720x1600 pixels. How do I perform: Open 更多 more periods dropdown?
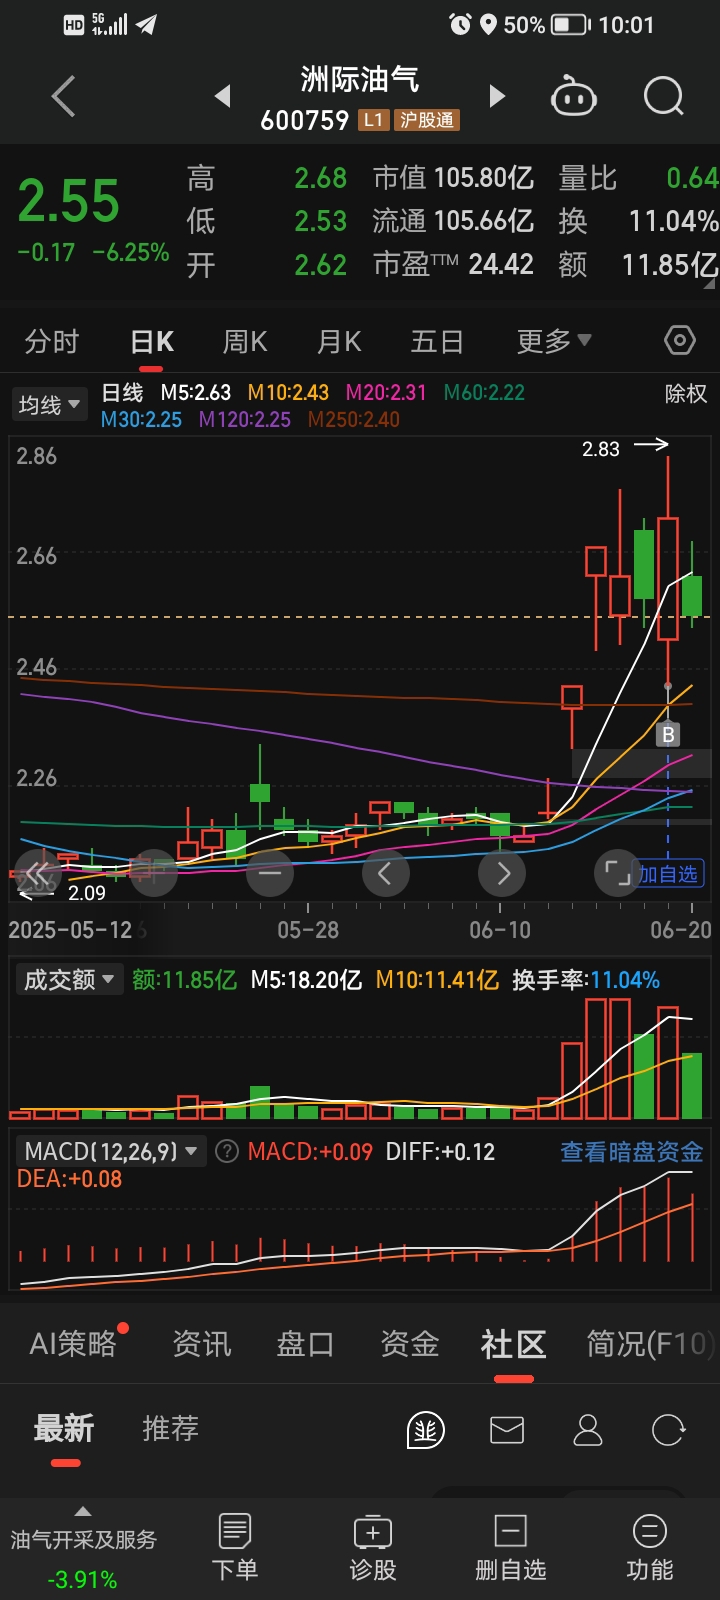[x=554, y=342]
